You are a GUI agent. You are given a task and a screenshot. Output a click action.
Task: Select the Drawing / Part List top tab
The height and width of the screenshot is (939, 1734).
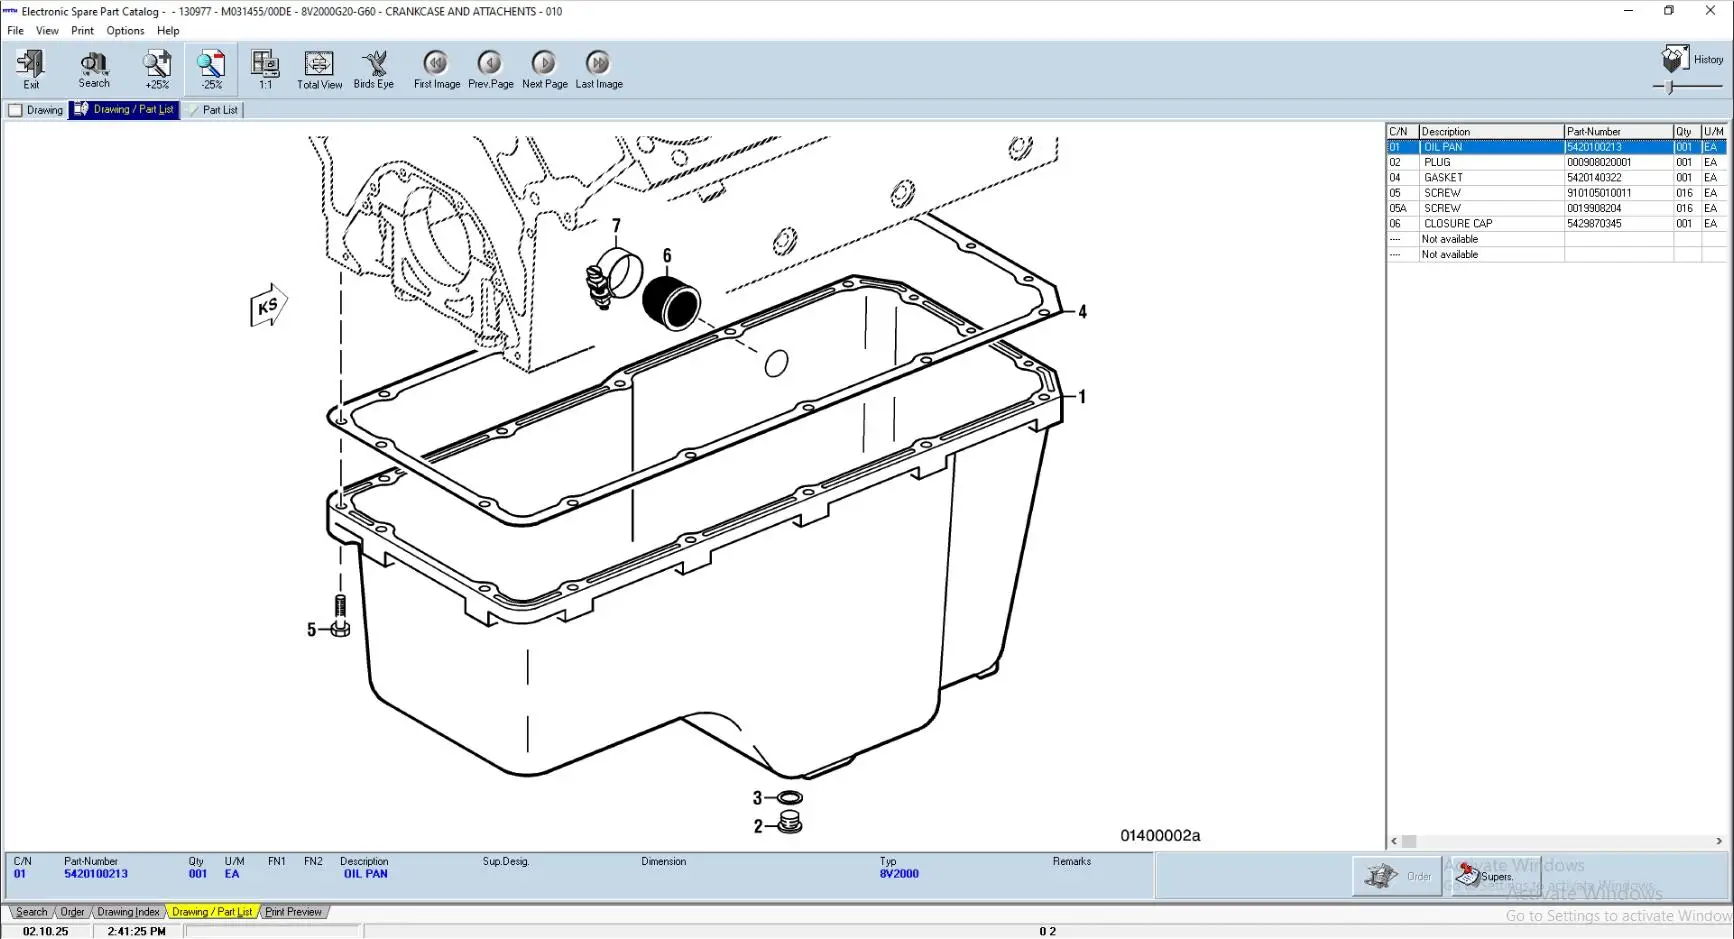tap(124, 110)
